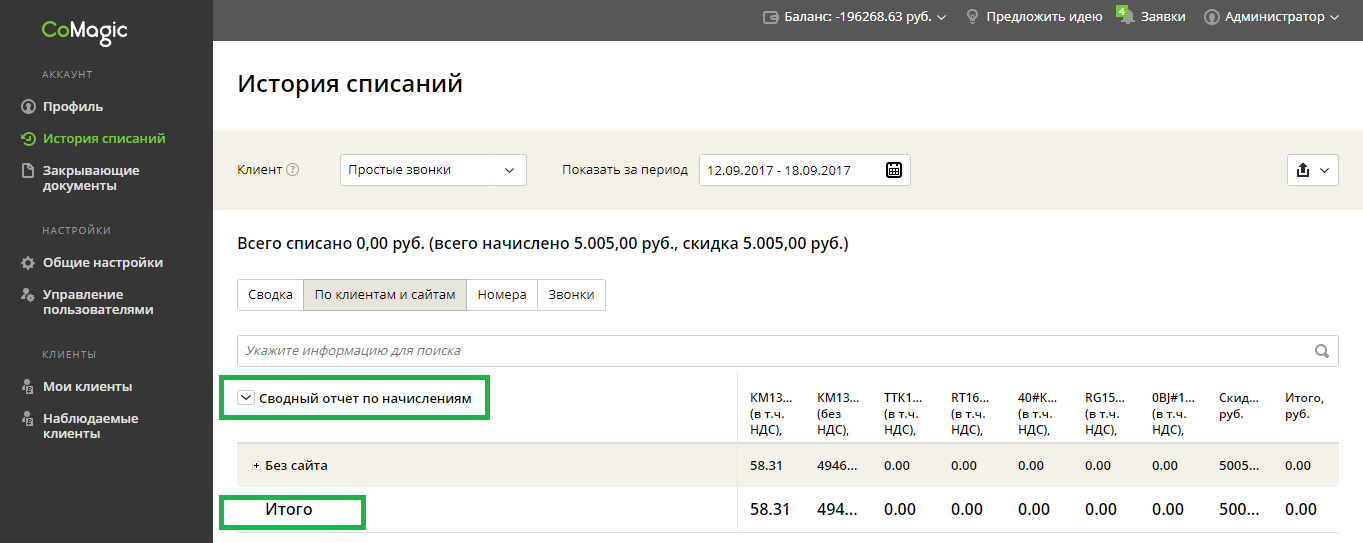Select the По клиентам и сайтам tab

pyautogui.click(x=385, y=295)
